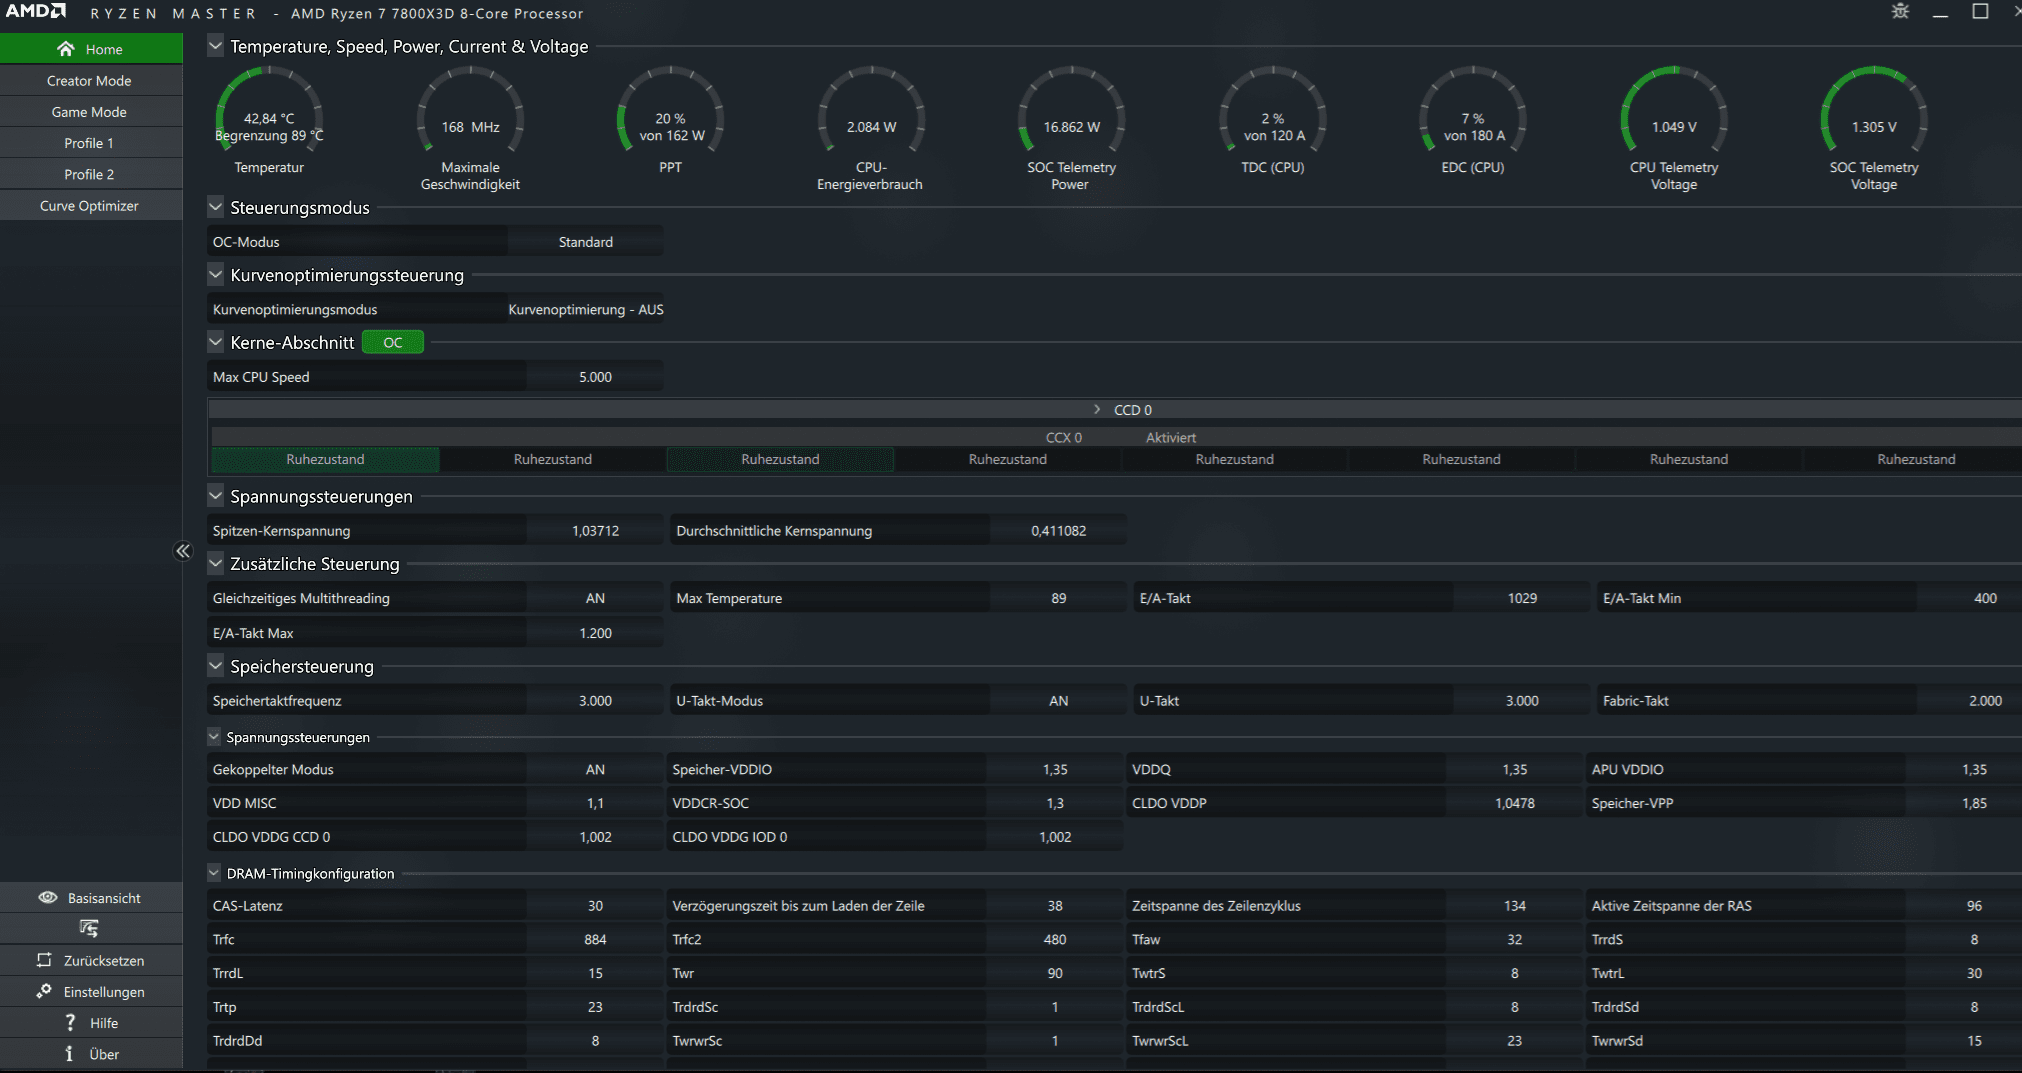The height and width of the screenshot is (1073, 2022).
Task: Click the green OC badge
Action: (x=392, y=342)
